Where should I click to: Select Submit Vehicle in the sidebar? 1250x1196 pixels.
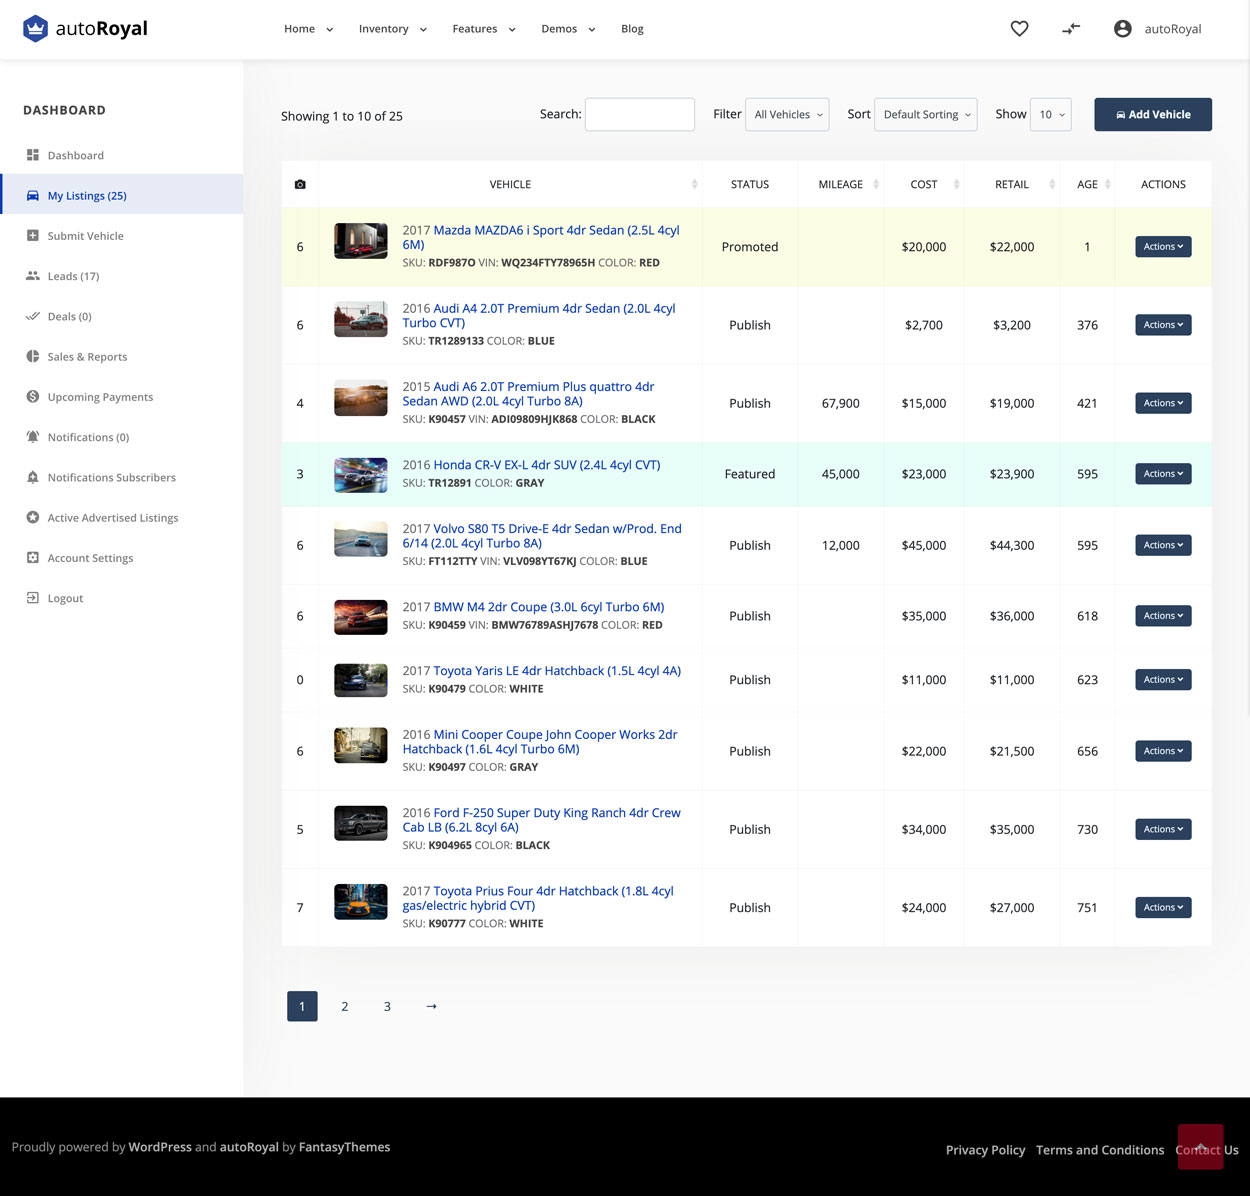[x=86, y=236]
